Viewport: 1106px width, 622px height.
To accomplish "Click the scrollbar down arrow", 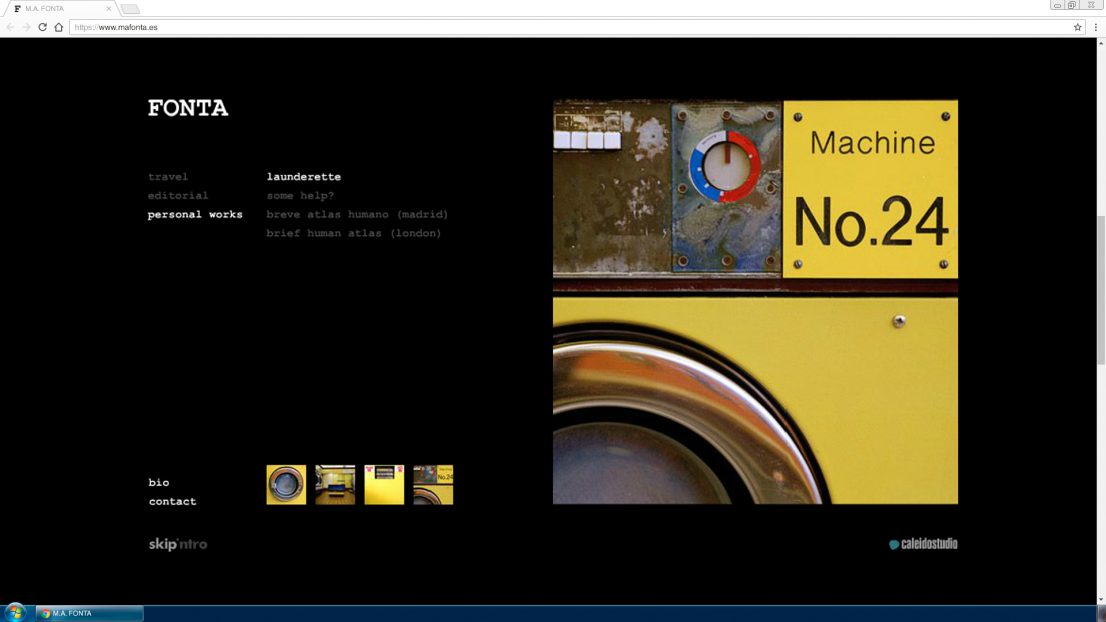I will point(1101,599).
